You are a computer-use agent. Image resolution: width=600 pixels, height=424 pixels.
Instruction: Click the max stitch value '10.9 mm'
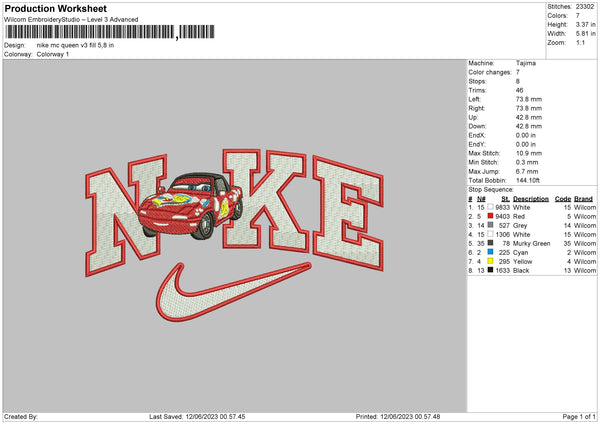pyautogui.click(x=529, y=153)
